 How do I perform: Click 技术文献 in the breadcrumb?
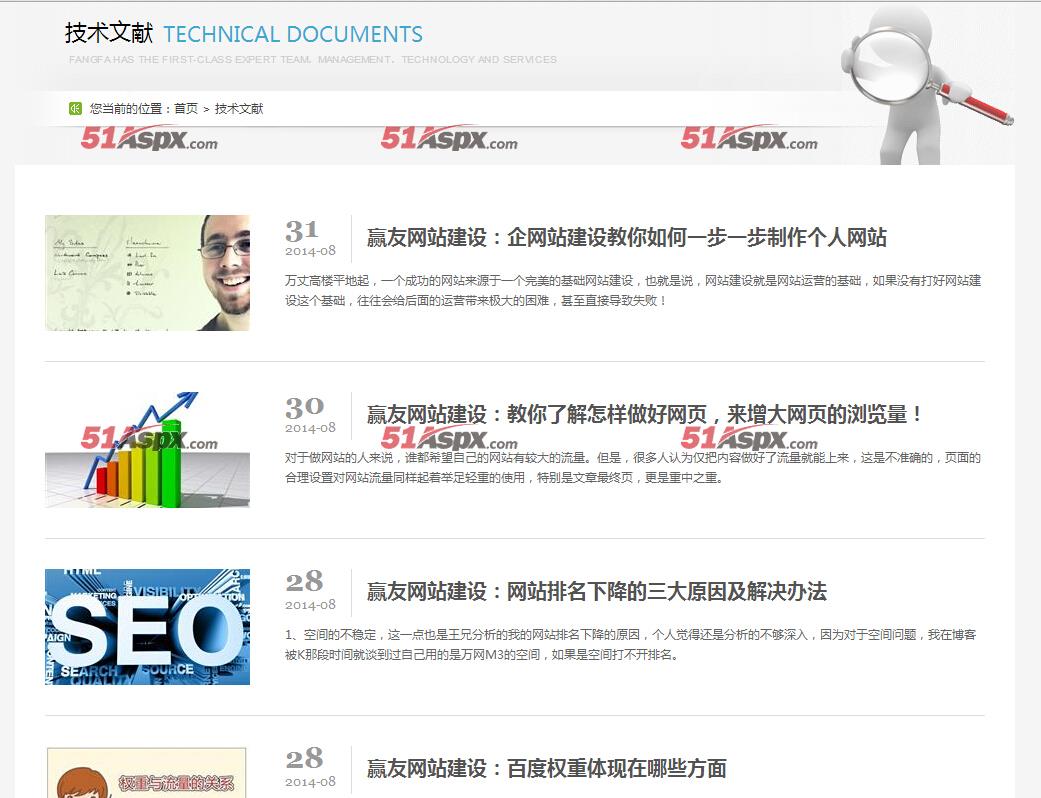coord(239,109)
